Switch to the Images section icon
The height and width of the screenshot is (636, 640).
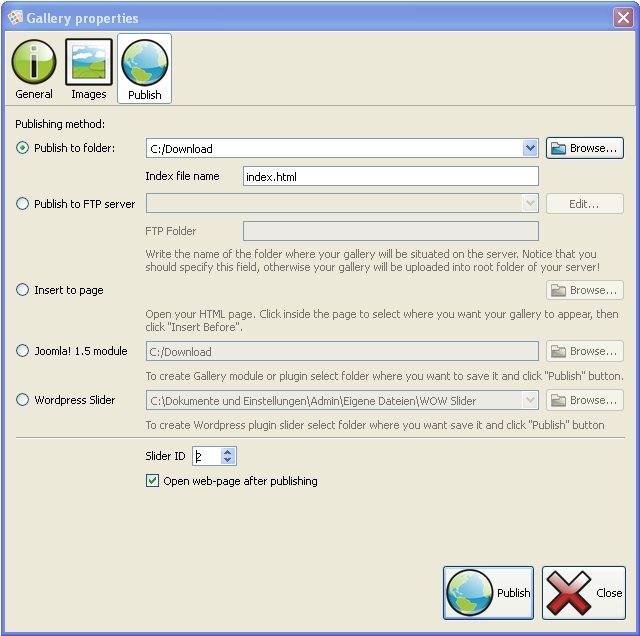(x=88, y=62)
